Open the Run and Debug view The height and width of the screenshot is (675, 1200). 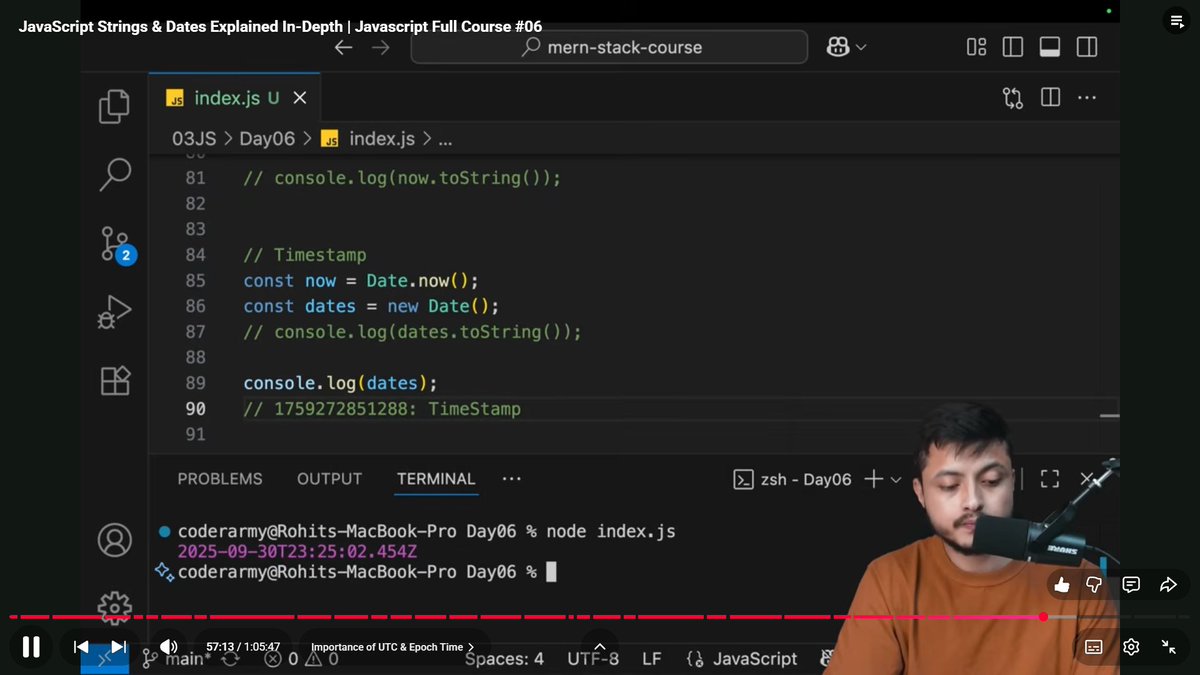coord(114,311)
